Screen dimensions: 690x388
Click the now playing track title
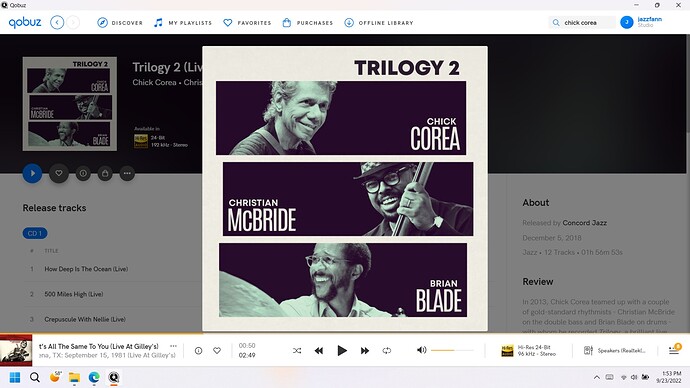click(x=99, y=346)
